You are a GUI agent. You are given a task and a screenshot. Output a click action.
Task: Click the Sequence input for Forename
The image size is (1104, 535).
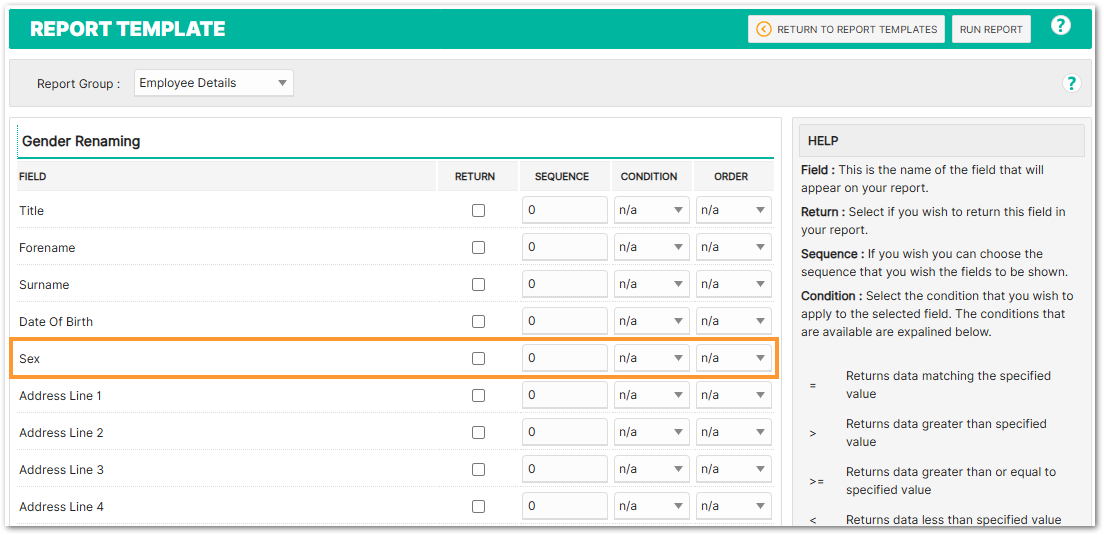pyautogui.click(x=564, y=248)
